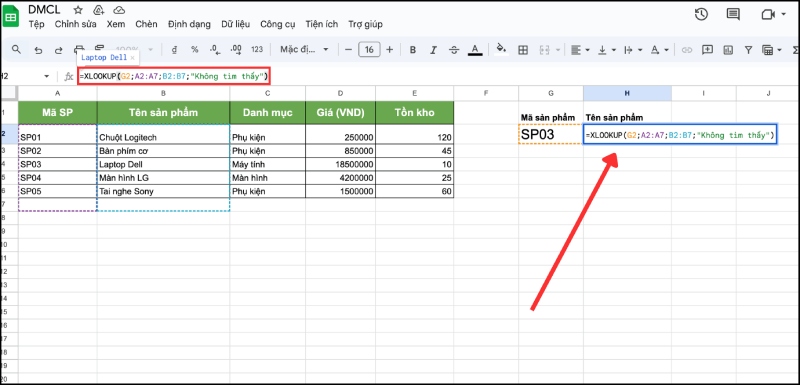This screenshot has height=385, width=800.
Task: Select the SP03 lookup cell in G2
Action: coord(551,134)
